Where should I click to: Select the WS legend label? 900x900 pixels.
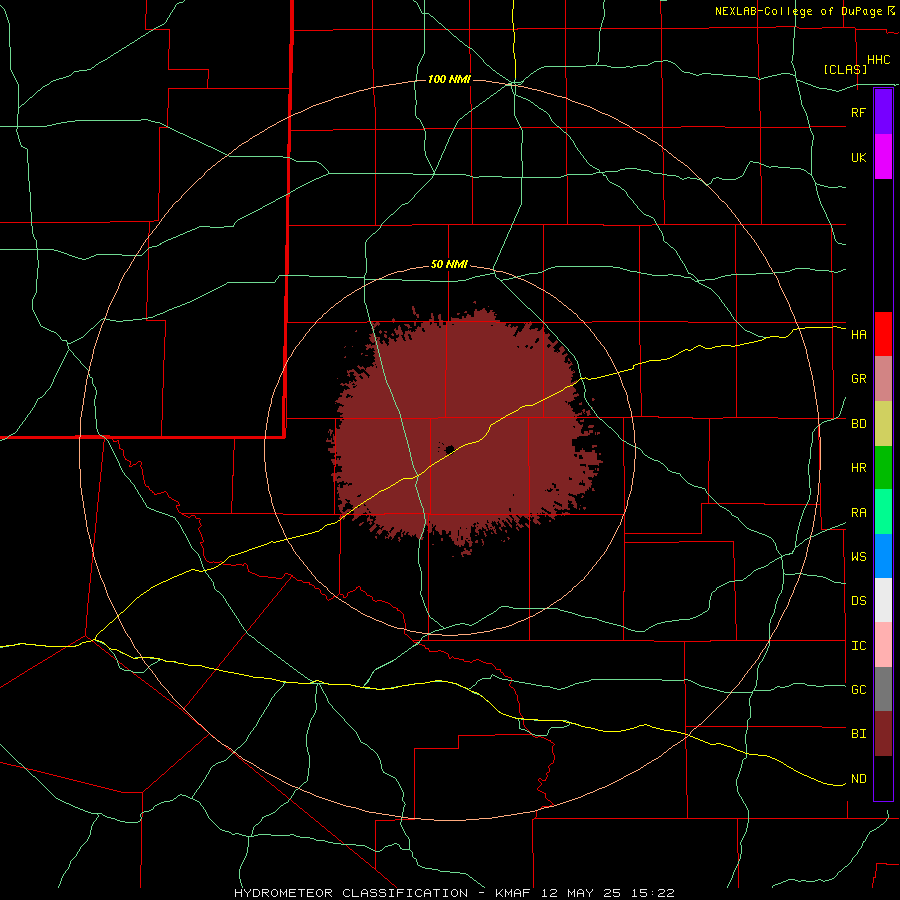(858, 557)
